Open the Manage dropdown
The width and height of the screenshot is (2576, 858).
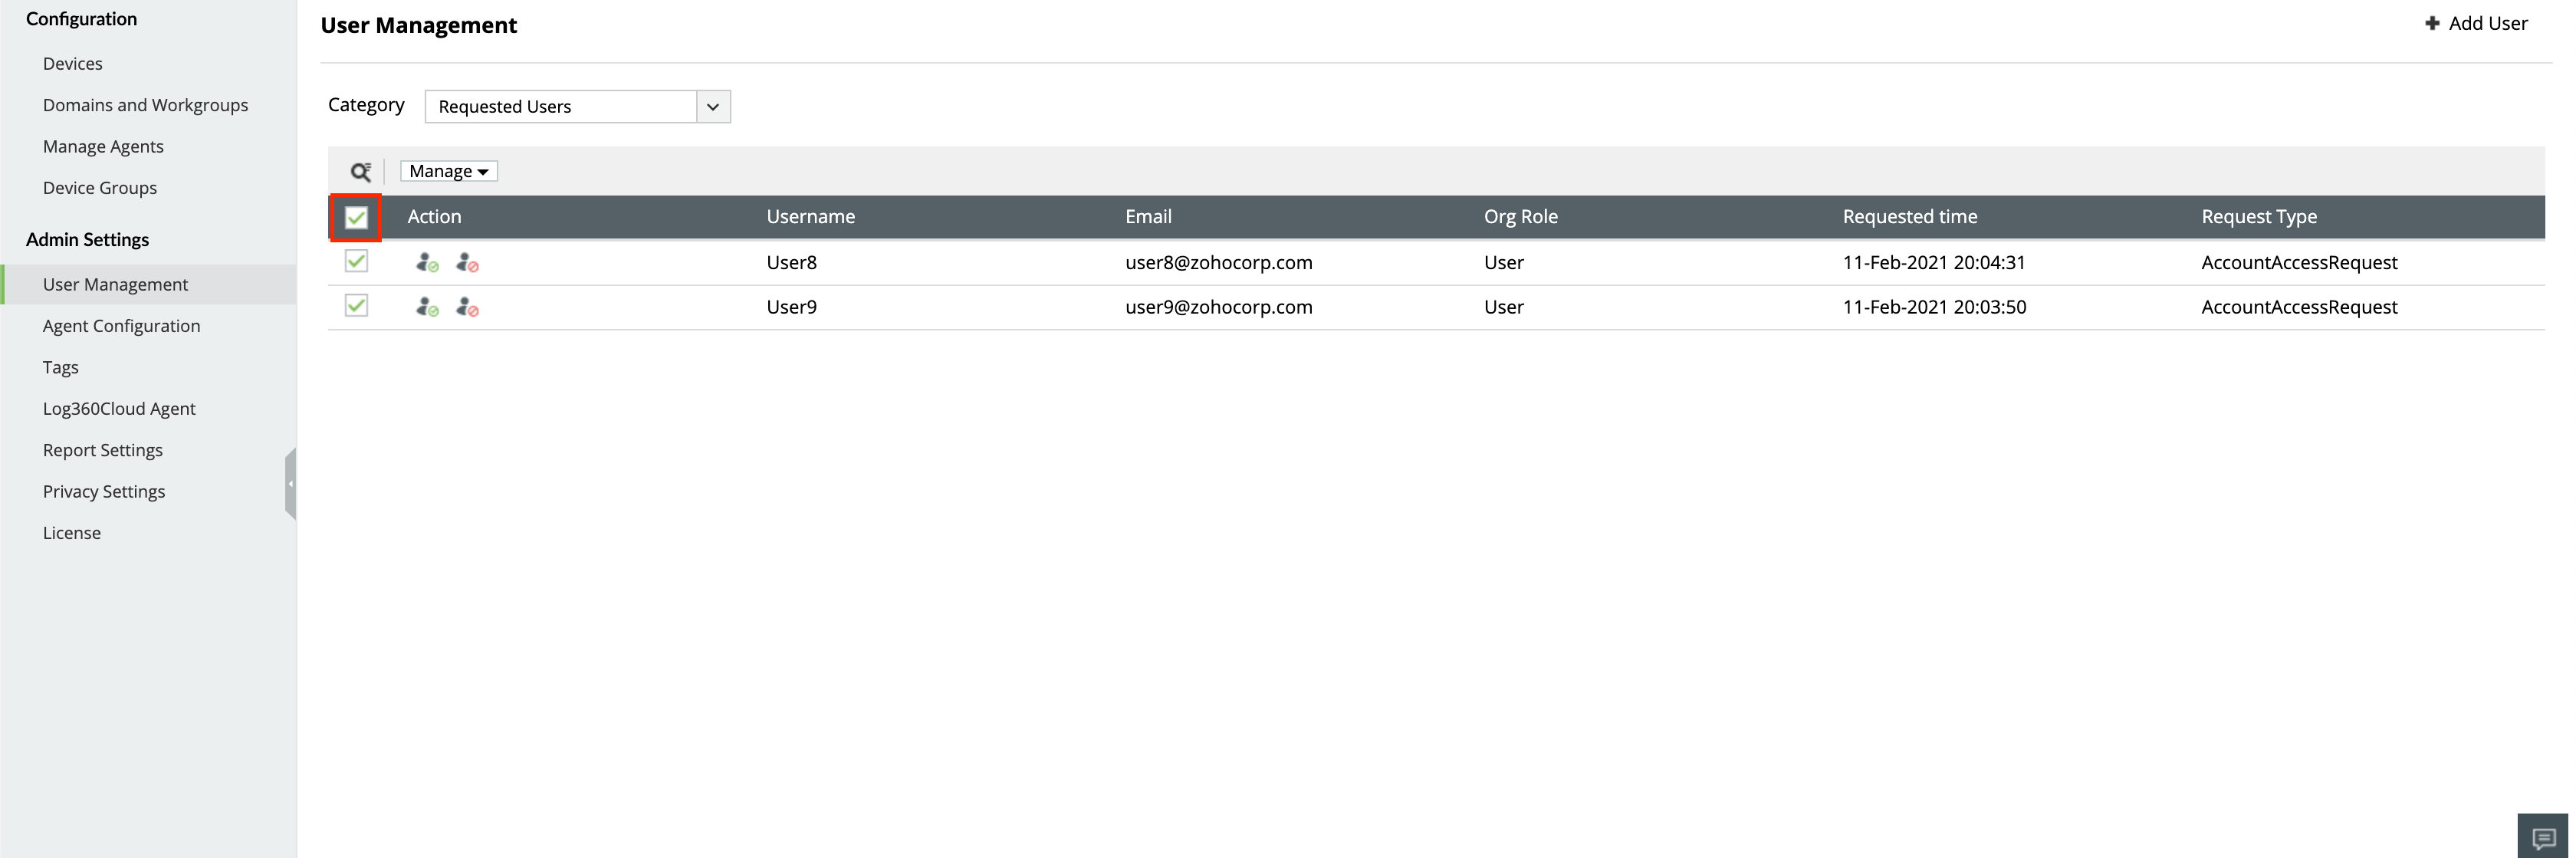point(446,170)
